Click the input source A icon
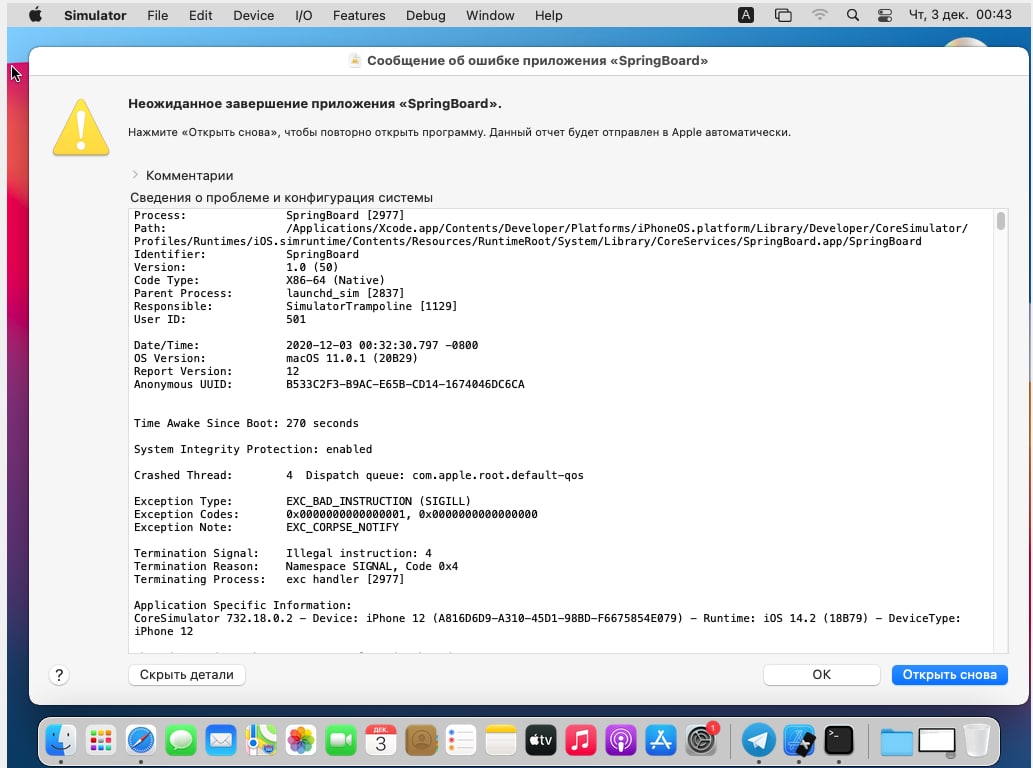The image size is (1033, 768). [x=745, y=15]
